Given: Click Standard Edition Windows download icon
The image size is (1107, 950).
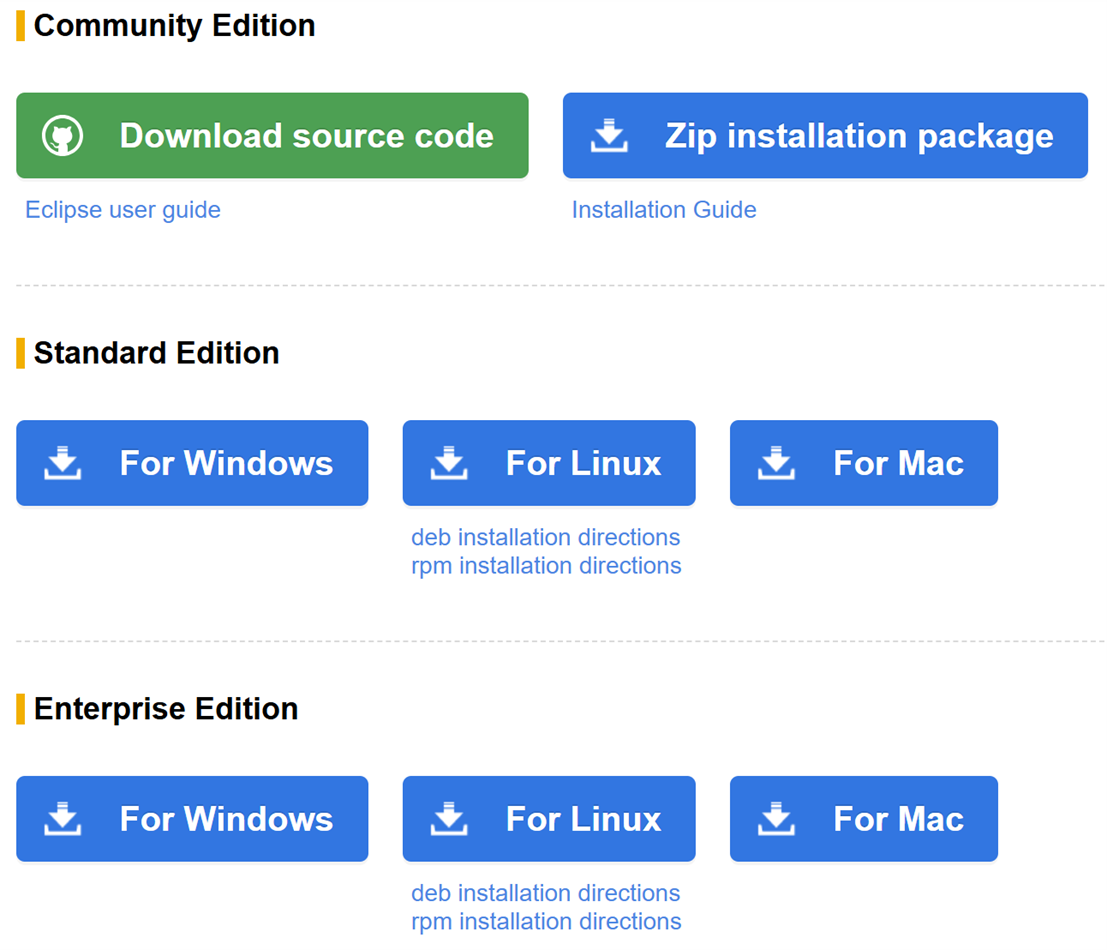Looking at the screenshot, I should [x=63, y=463].
